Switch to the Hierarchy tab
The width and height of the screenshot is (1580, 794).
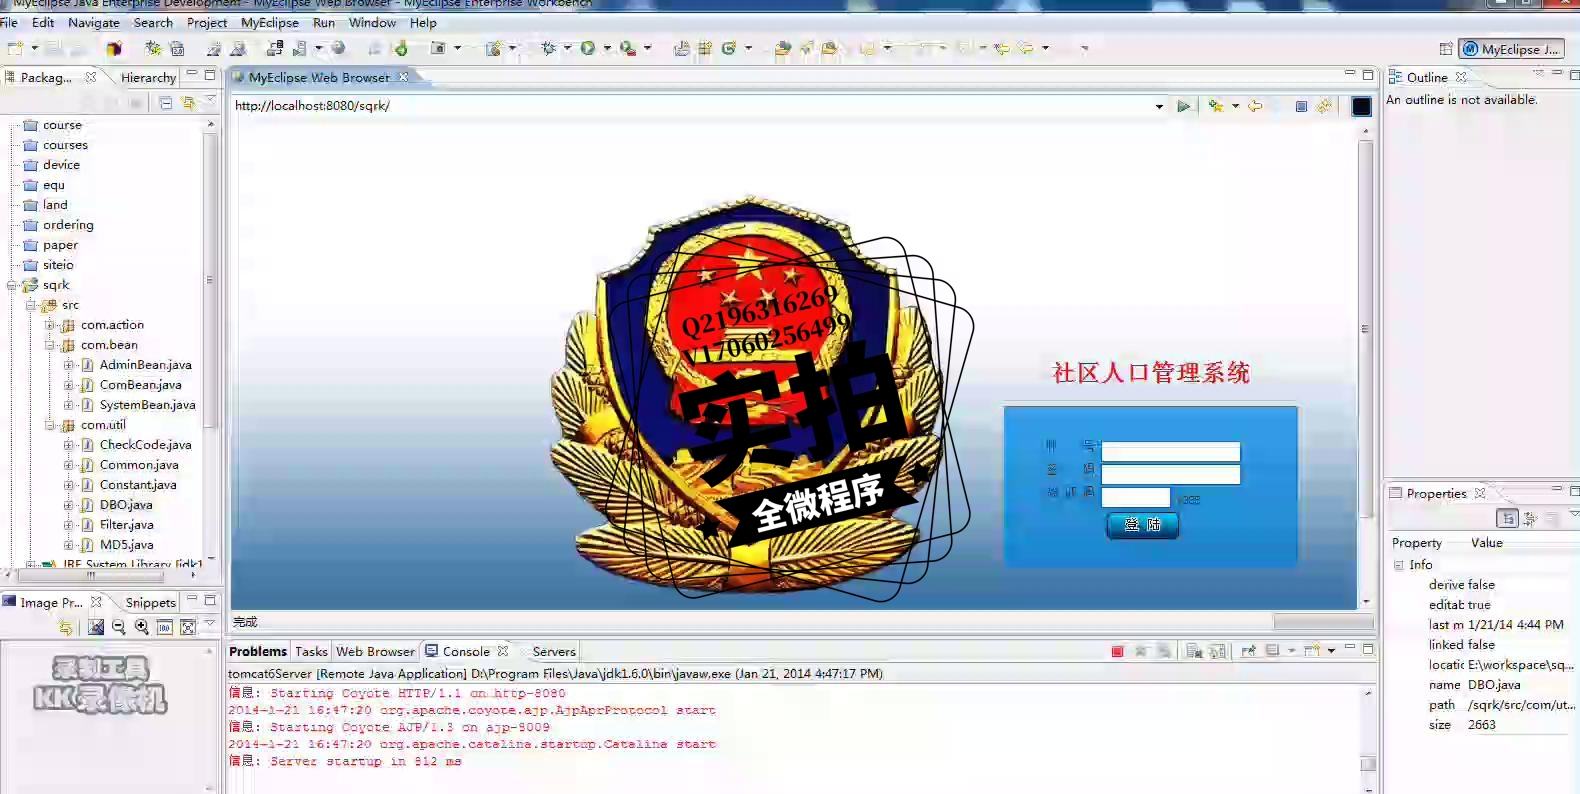pyautogui.click(x=148, y=77)
